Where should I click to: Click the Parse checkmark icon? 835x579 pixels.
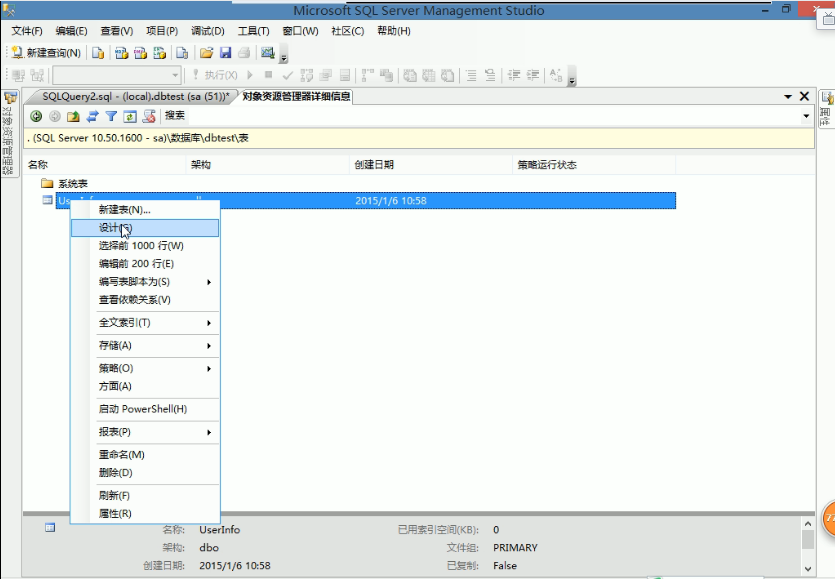(x=288, y=75)
